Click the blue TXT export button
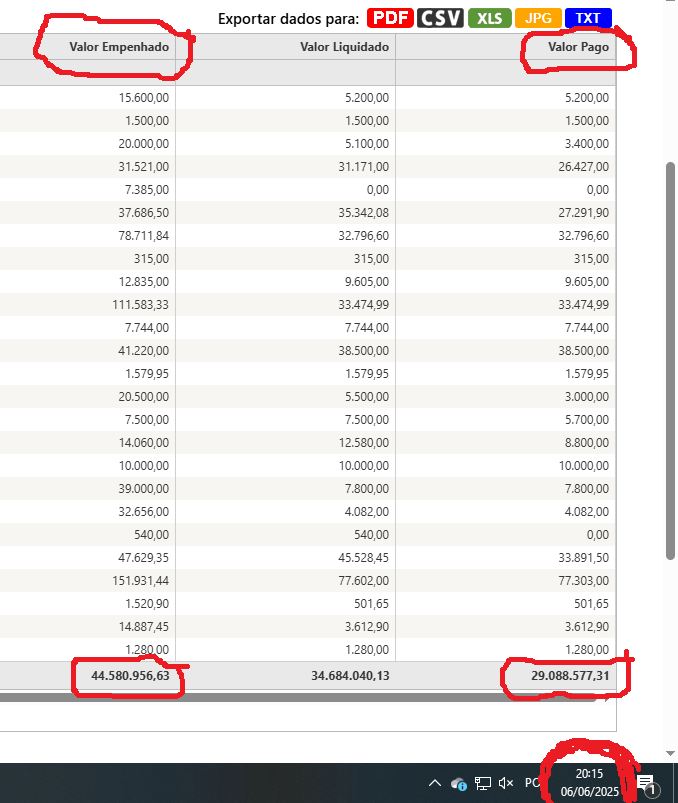 588,18
